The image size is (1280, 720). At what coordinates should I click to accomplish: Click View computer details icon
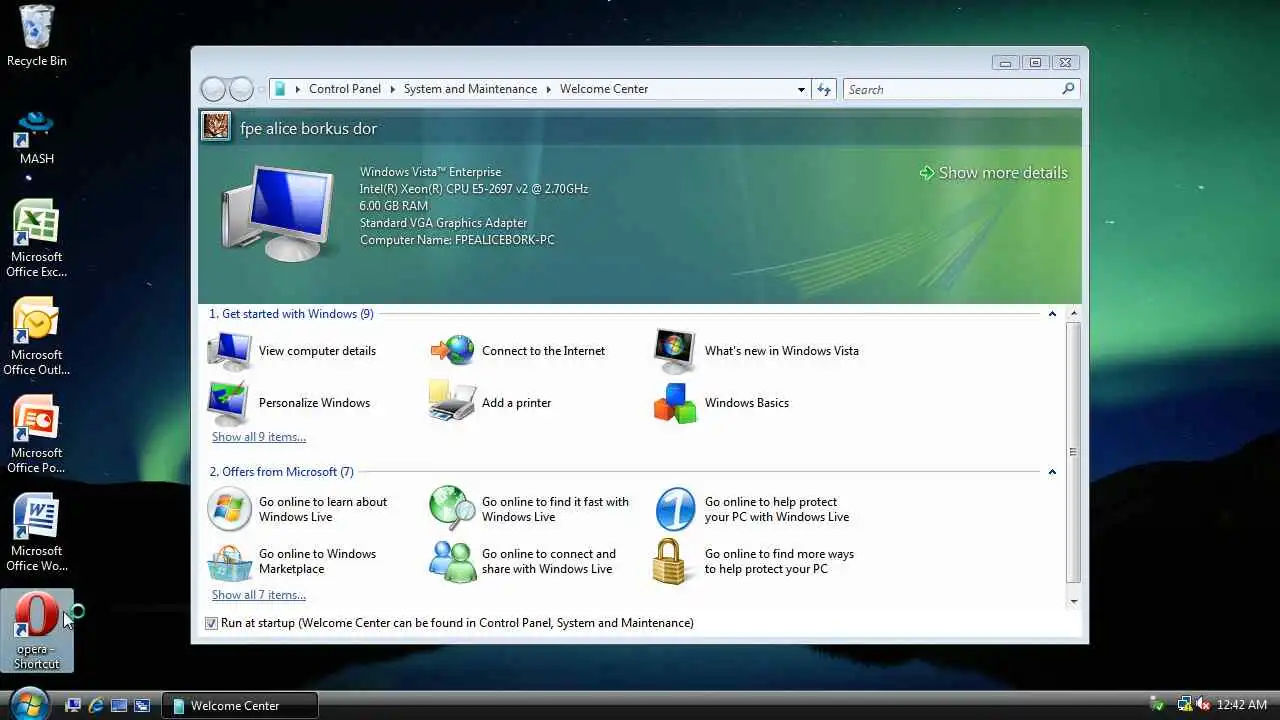pos(230,351)
